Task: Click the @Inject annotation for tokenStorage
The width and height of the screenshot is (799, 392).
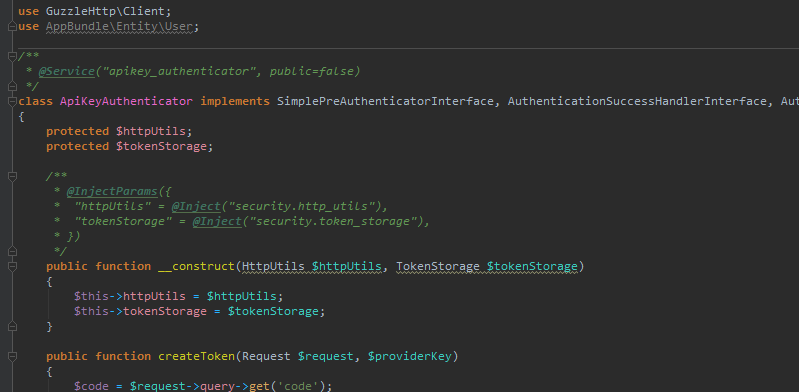Action: [217, 222]
